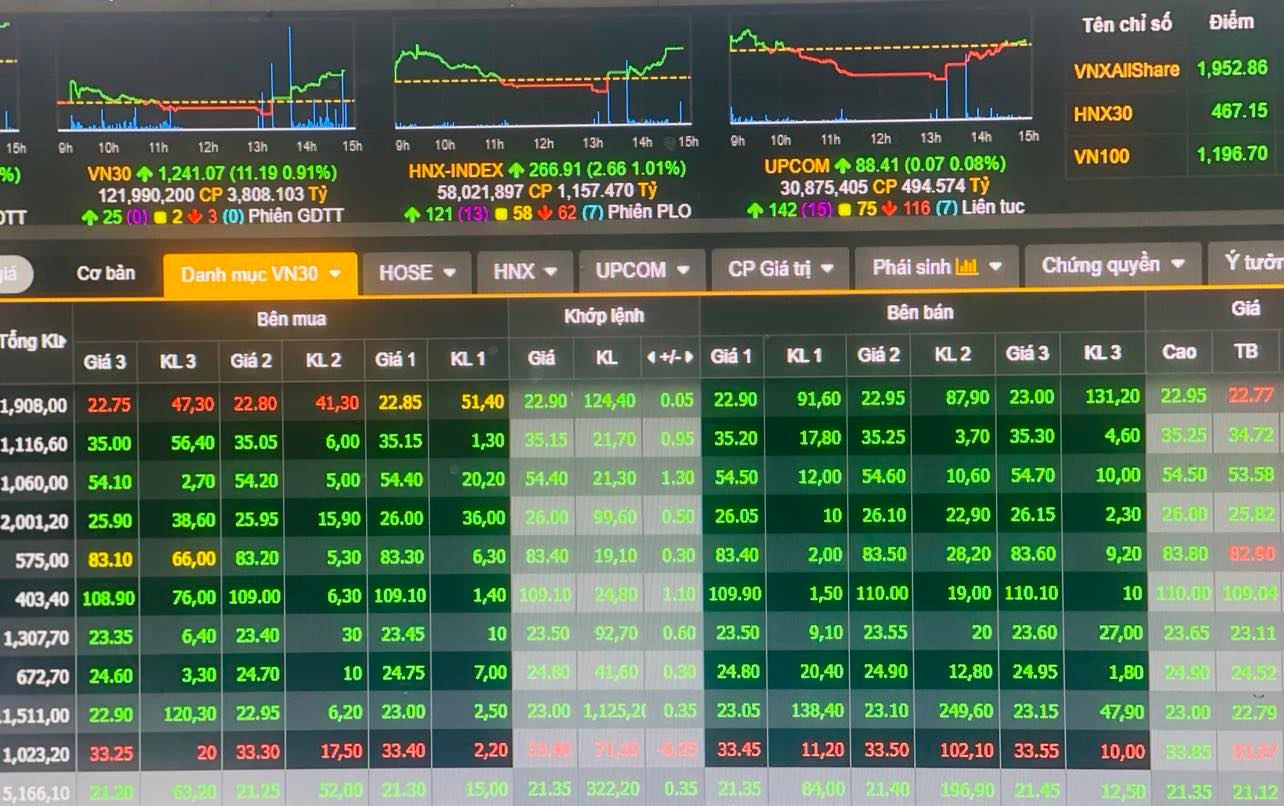Click buy price 108.90
The image size is (1284, 806).
pos(106,597)
